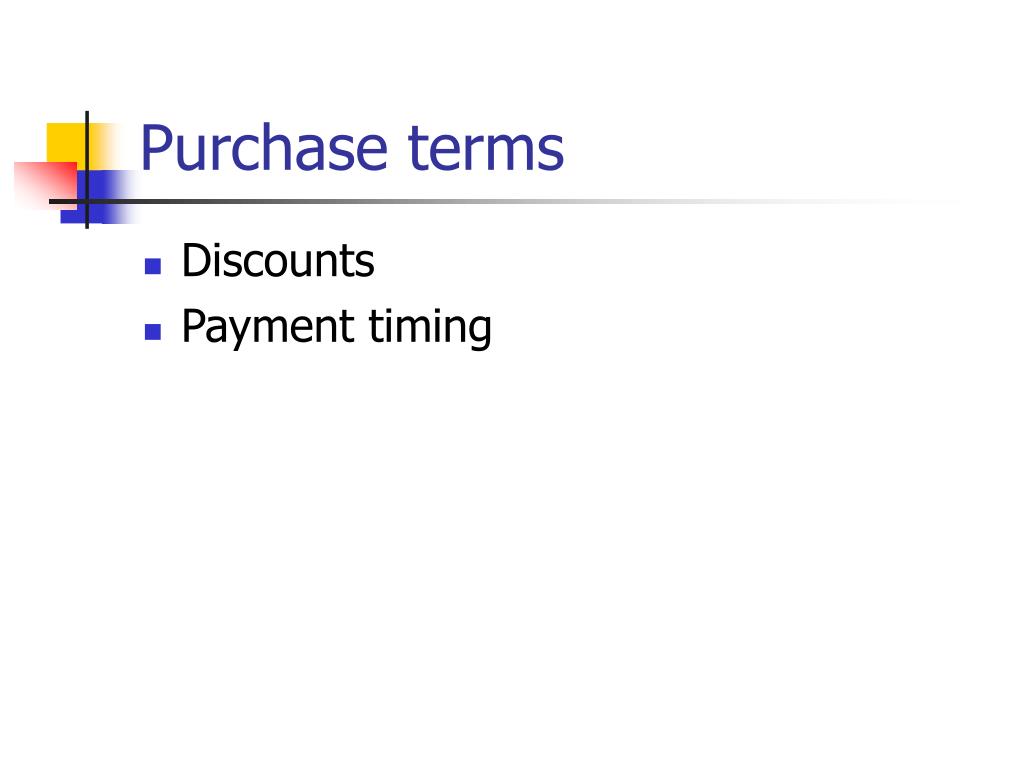Screen dimensions: 1024x768
Task: Click the capital "D" of "Discounts"
Action: 196,261
